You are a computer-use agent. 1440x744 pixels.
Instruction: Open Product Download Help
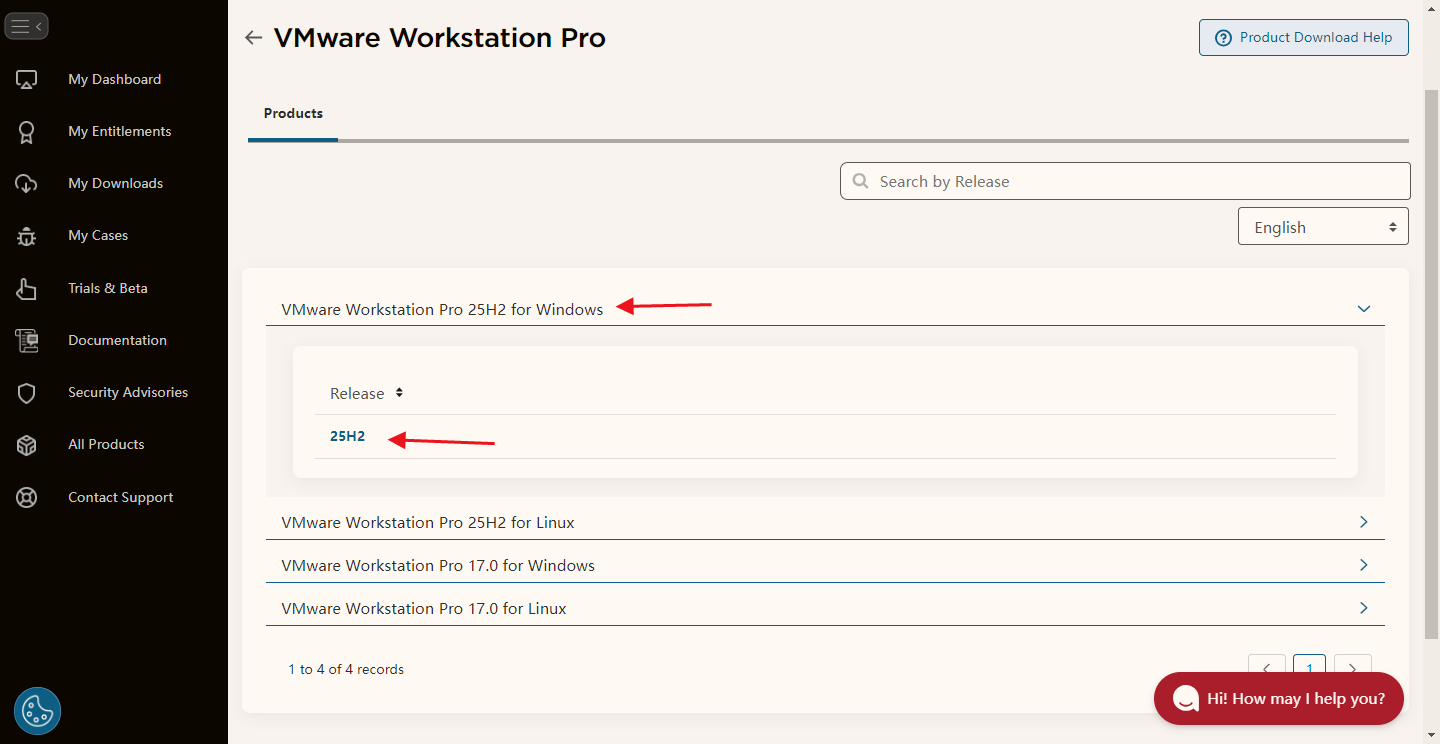tap(1304, 37)
